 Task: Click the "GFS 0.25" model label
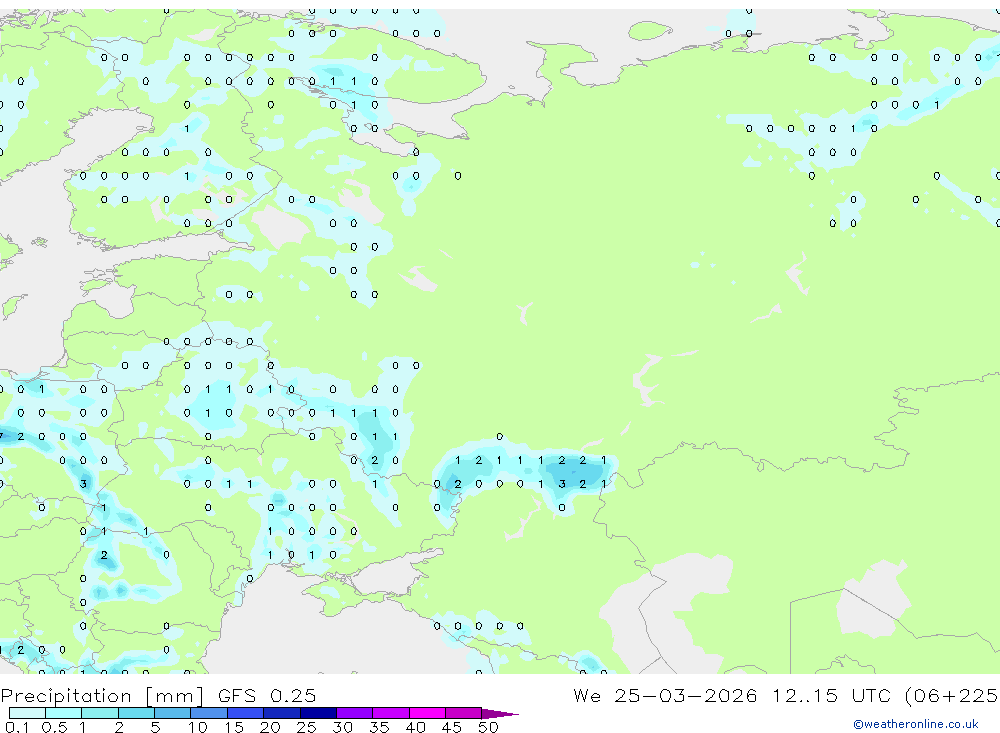click(267, 695)
